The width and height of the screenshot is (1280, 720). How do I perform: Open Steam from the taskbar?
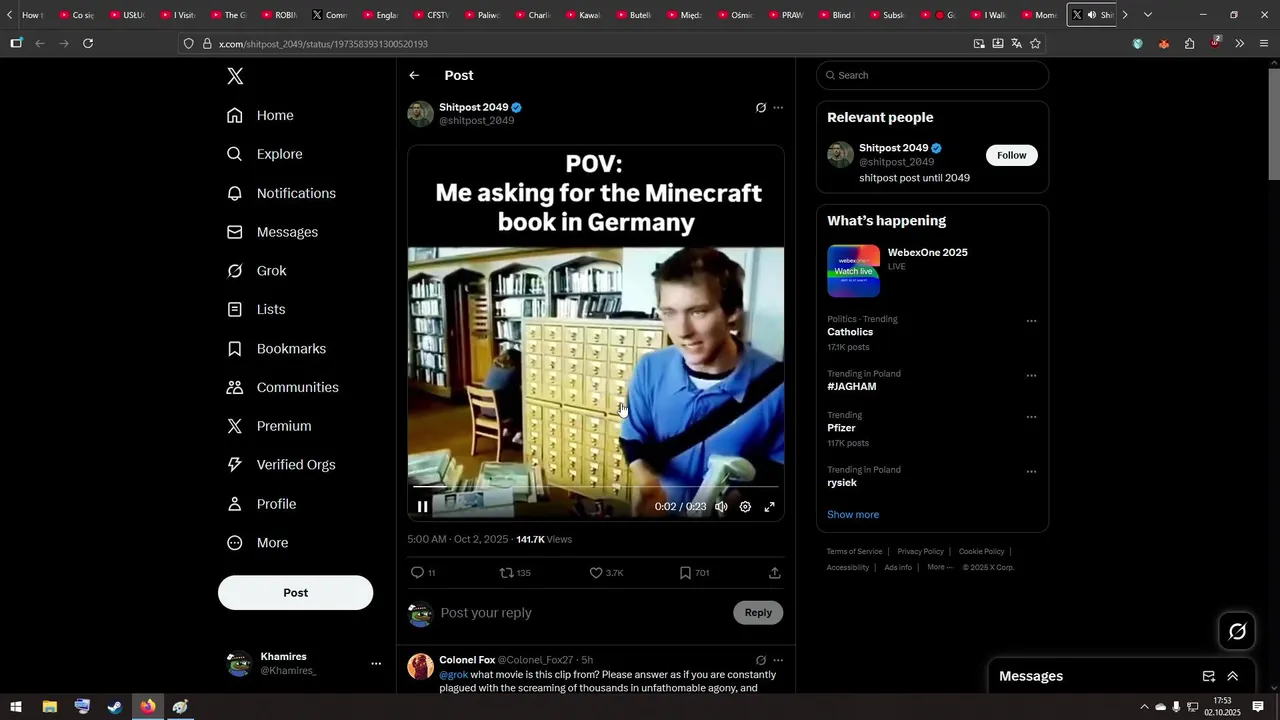pos(115,707)
